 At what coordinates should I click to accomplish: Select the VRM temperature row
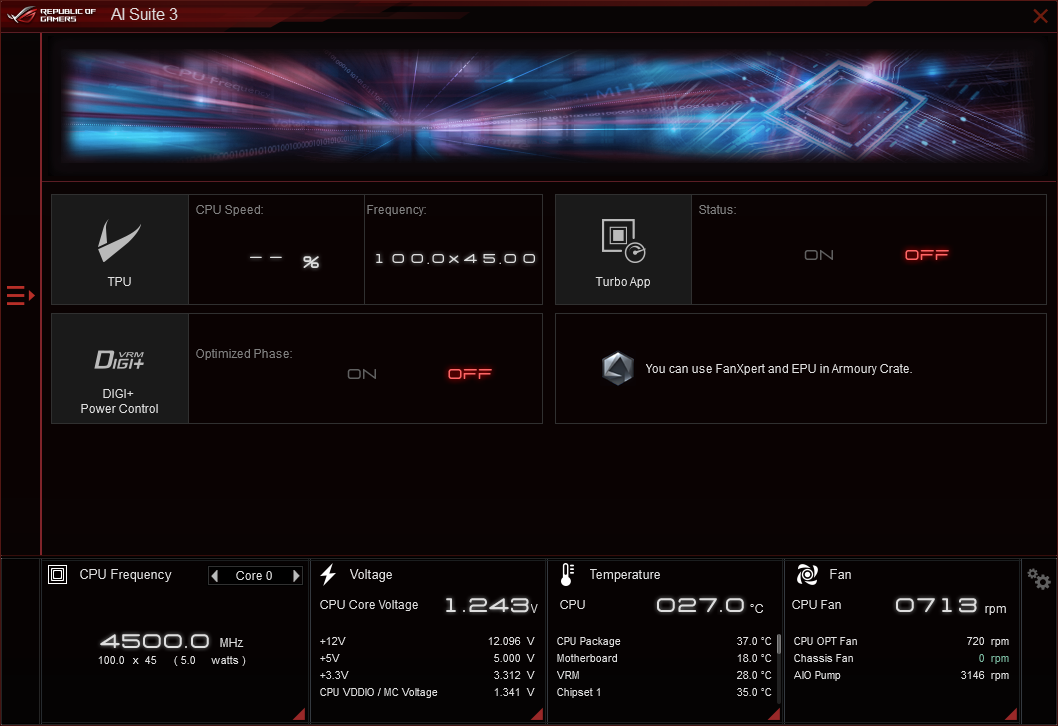point(664,675)
